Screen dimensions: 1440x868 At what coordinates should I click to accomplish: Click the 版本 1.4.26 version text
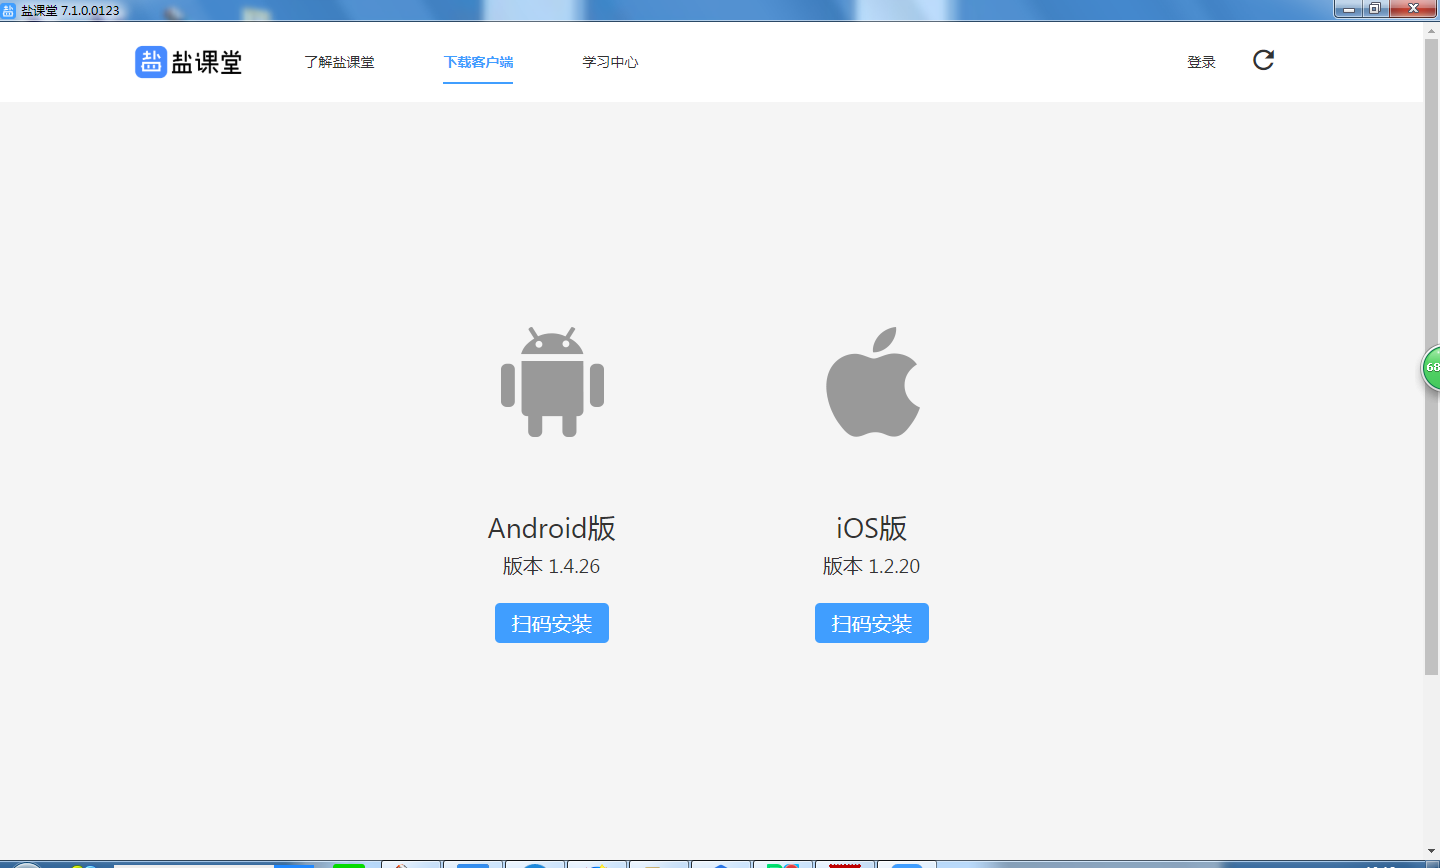tap(552, 566)
